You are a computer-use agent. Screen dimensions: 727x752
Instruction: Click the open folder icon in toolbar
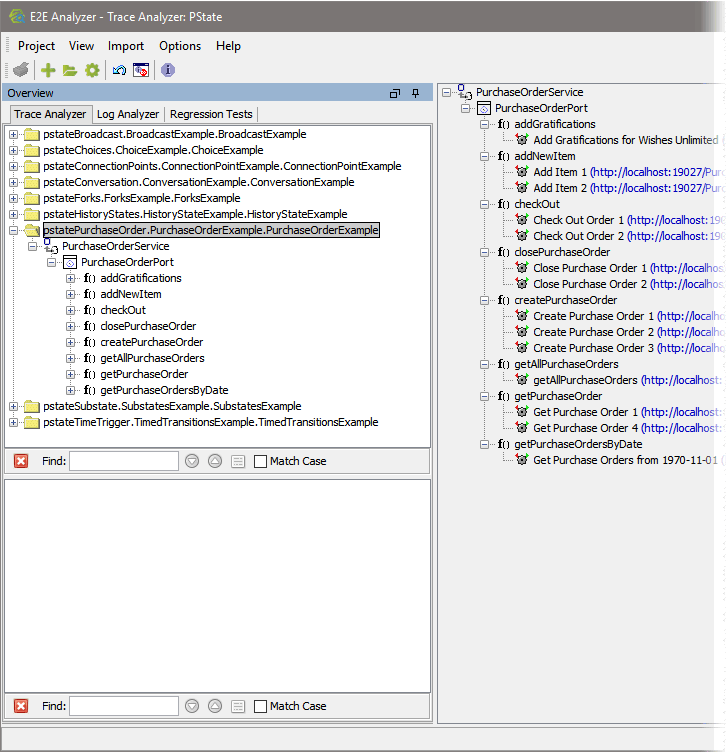[x=69, y=70]
